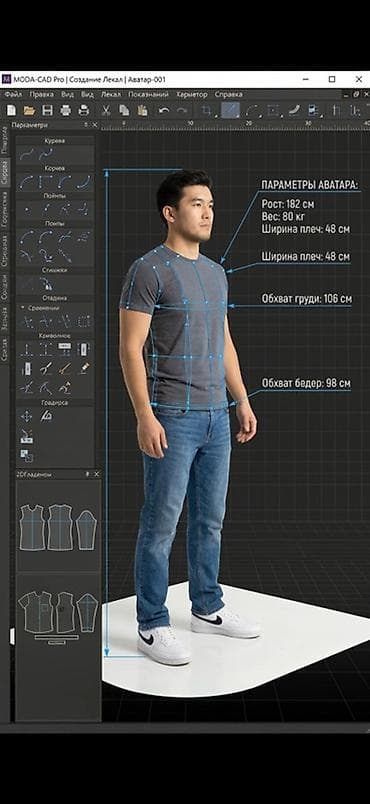Select the pliers tool in the tool panel
This screenshot has height=804, width=370.
pyautogui.click(x=46, y=368)
